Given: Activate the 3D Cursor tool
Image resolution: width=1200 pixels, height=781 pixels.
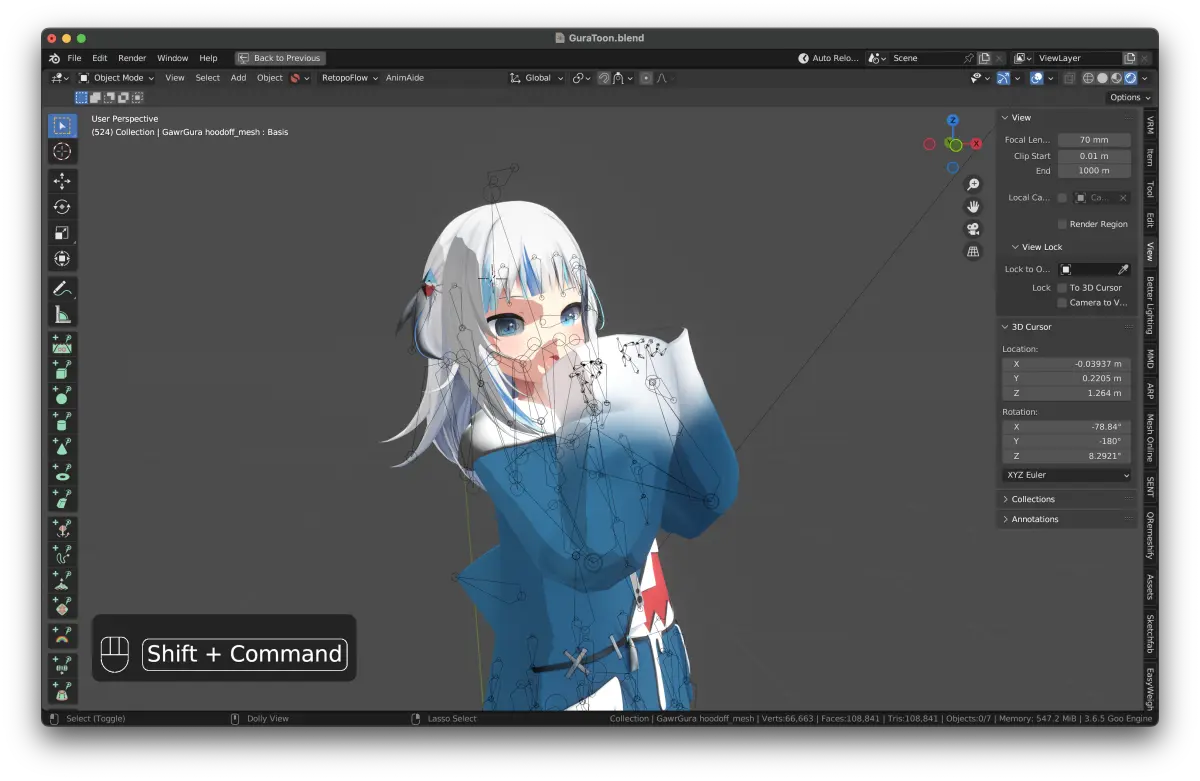Looking at the screenshot, I should click(62, 151).
